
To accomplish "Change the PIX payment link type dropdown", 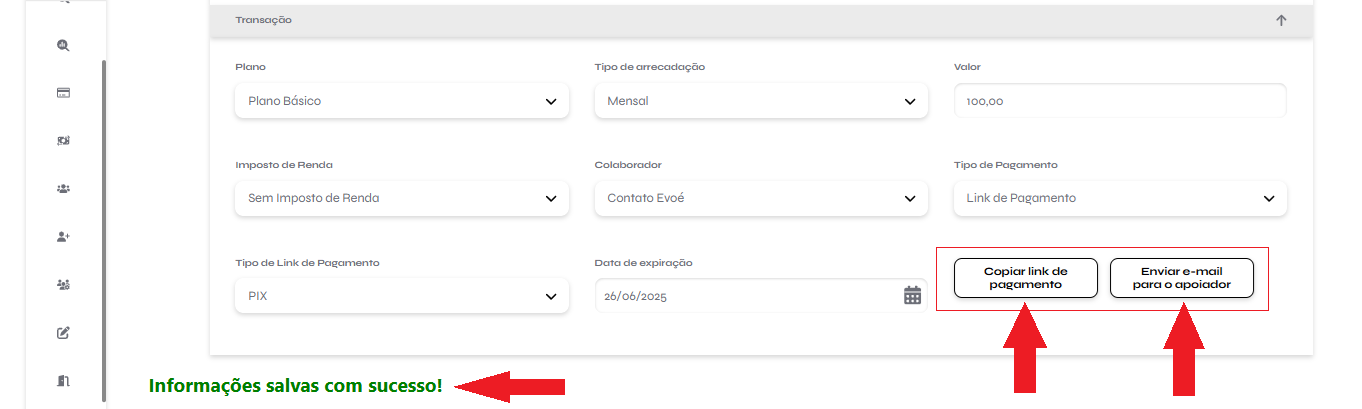I will [402, 296].
